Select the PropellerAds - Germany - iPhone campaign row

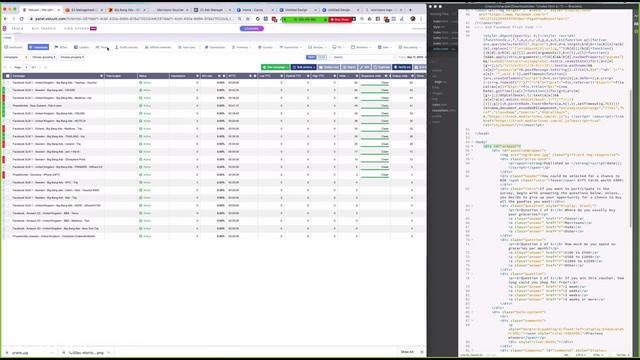[213, 175]
